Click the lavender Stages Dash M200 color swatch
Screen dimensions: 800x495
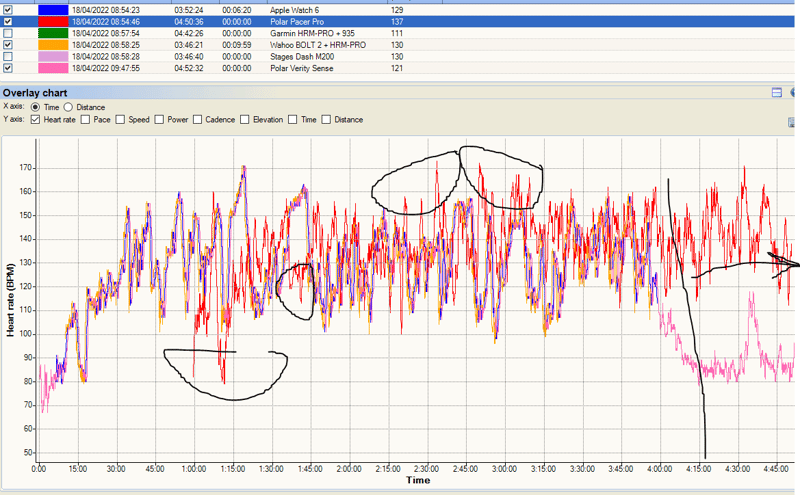[53, 57]
